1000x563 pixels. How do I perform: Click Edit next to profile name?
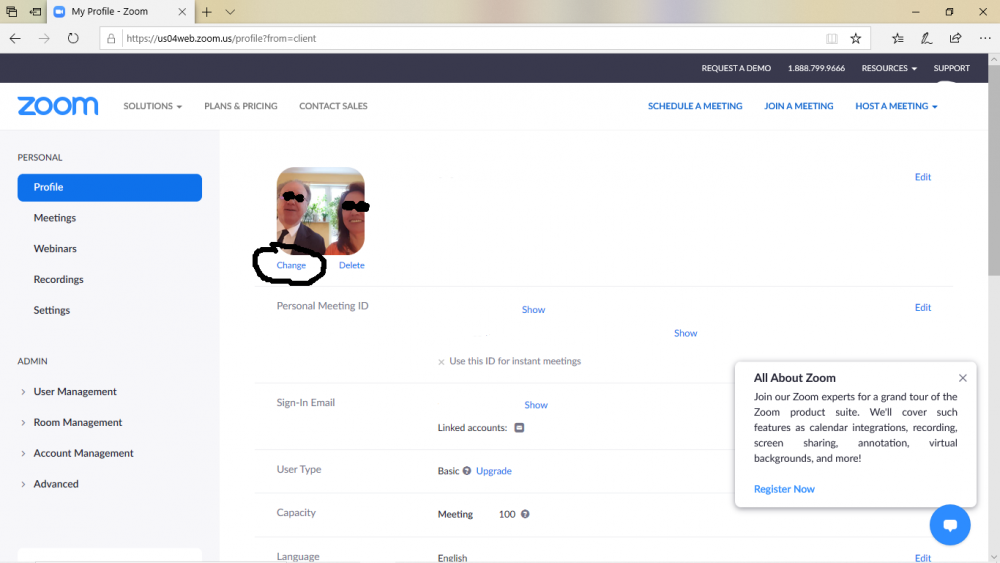tap(923, 177)
